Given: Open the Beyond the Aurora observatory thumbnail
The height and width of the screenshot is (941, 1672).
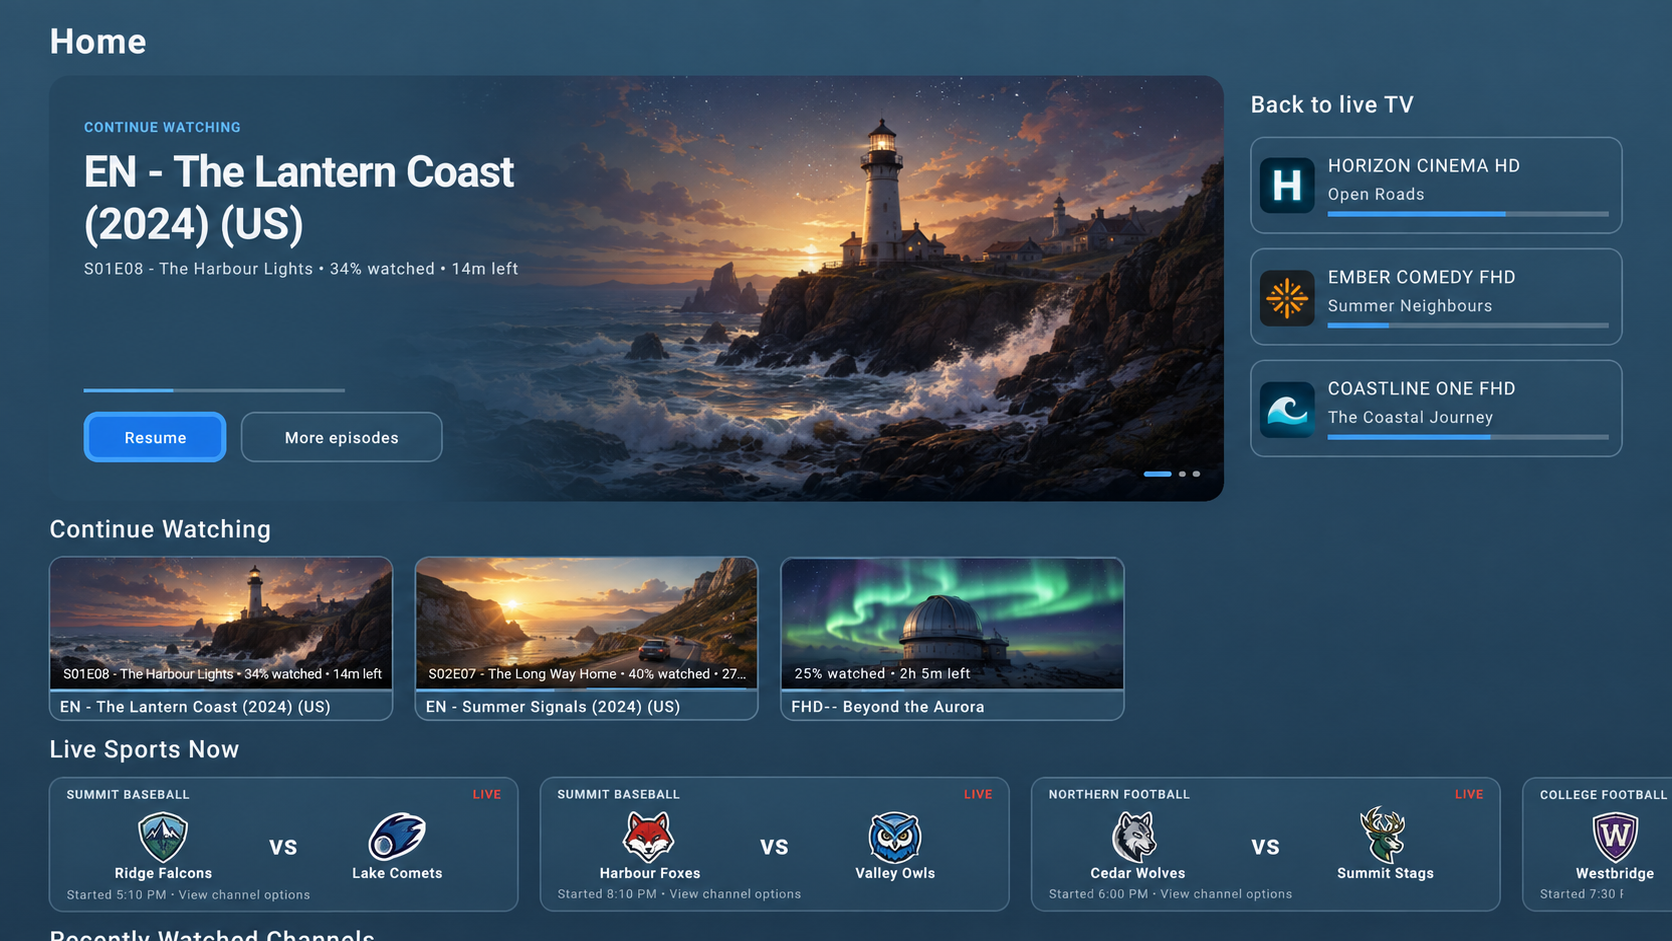Looking at the screenshot, I should pyautogui.click(x=952, y=623).
